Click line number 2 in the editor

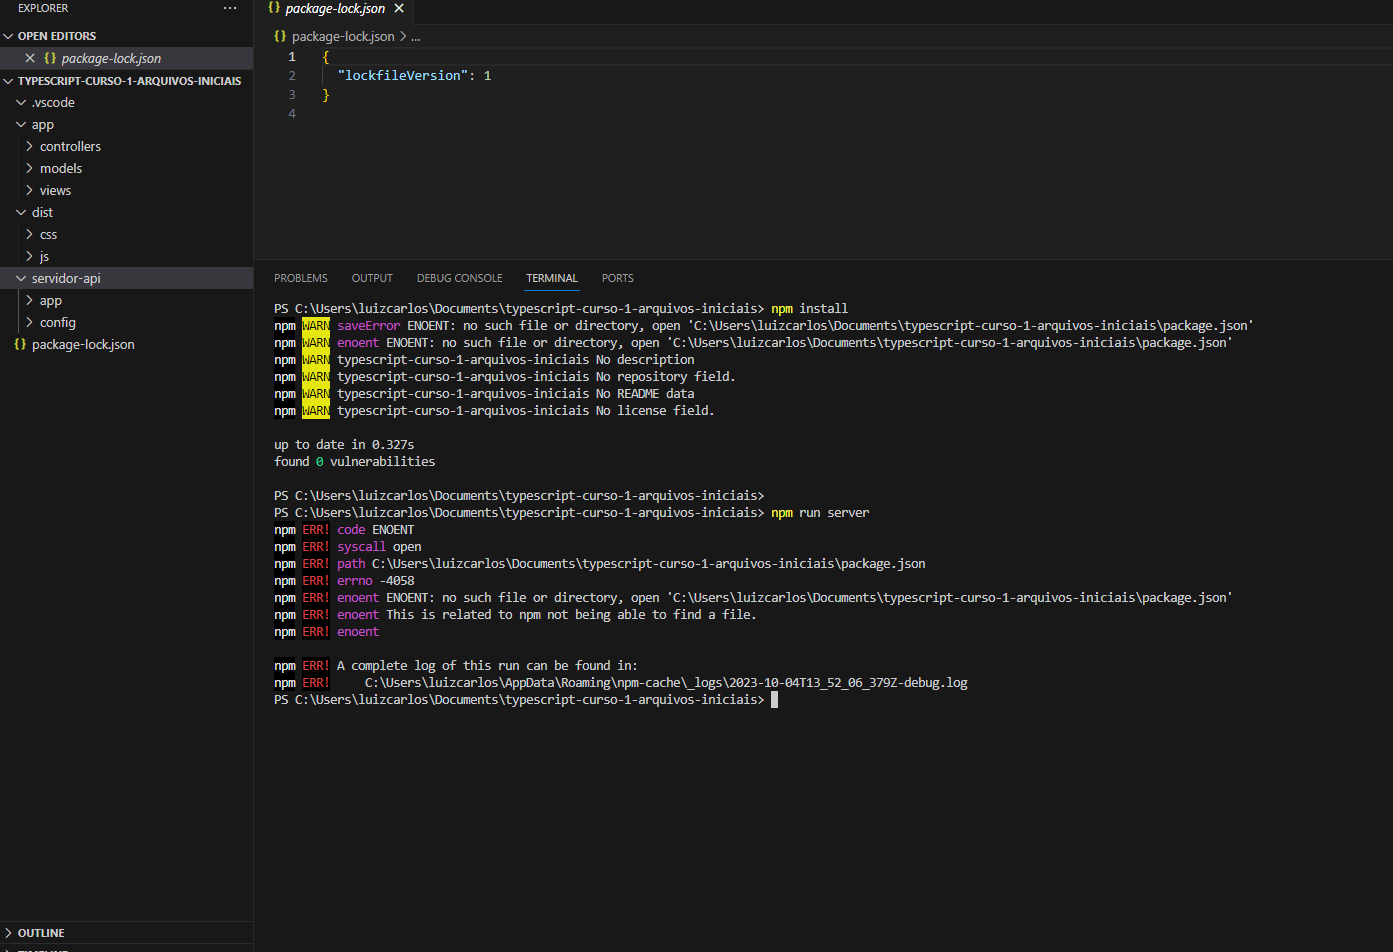point(292,76)
